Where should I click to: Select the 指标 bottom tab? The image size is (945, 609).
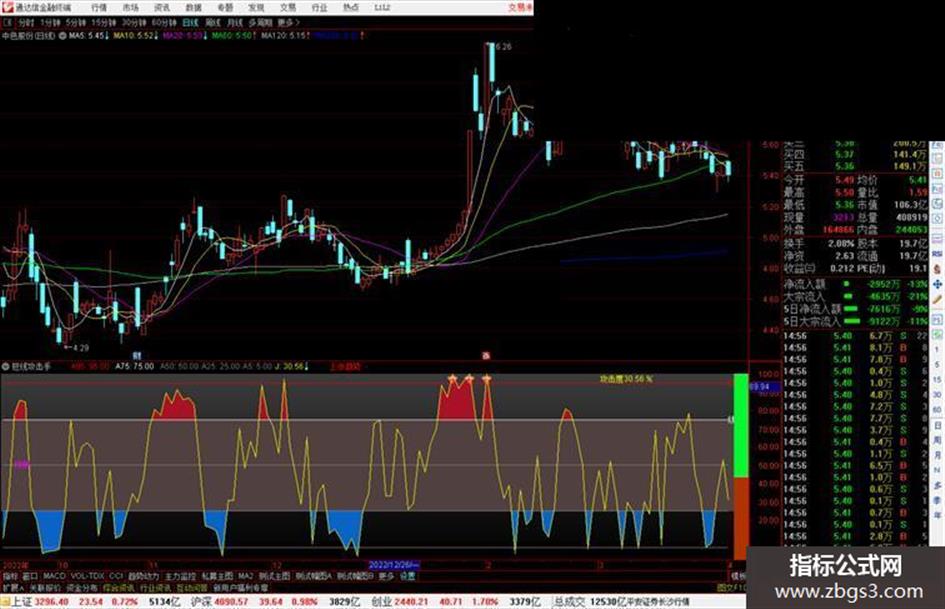[x=10, y=576]
